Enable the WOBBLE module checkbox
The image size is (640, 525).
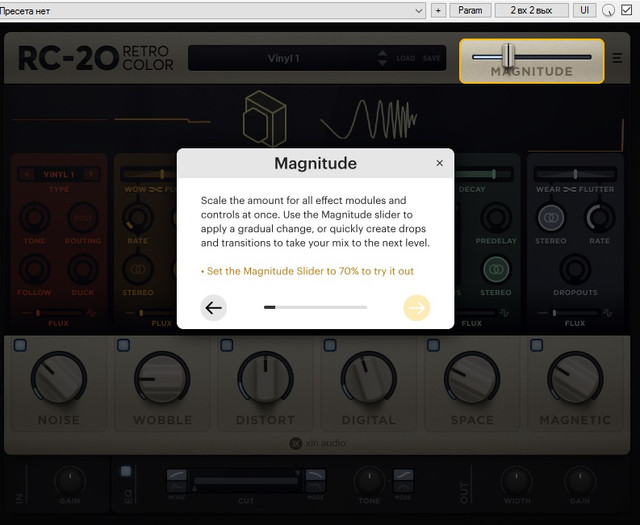(x=123, y=345)
